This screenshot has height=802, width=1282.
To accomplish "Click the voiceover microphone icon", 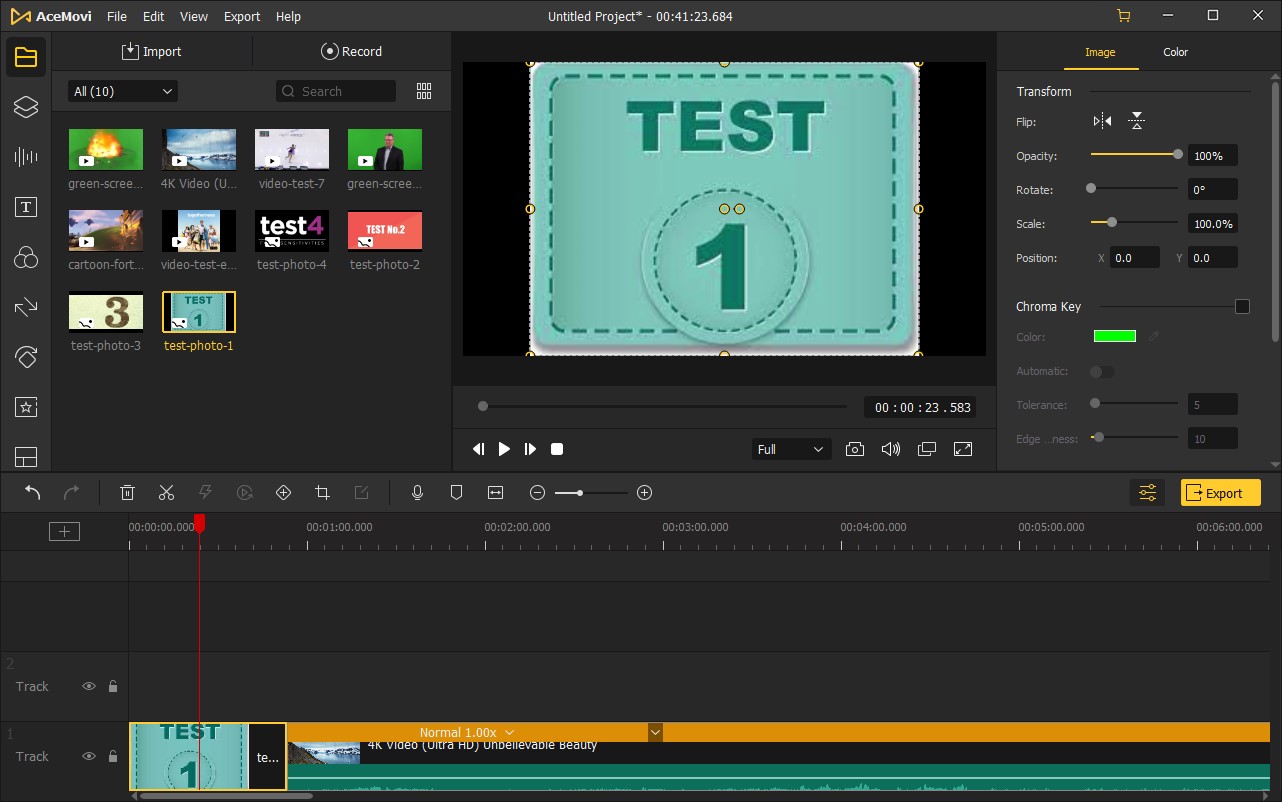I will point(418,492).
